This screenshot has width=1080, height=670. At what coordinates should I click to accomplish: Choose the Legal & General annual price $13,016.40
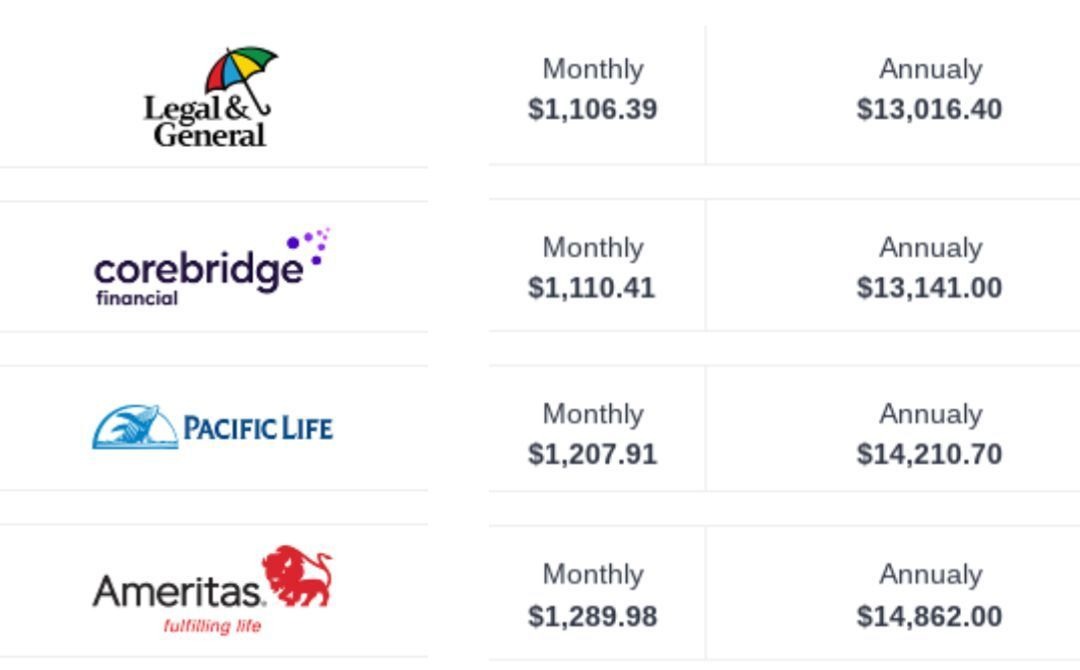929,109
